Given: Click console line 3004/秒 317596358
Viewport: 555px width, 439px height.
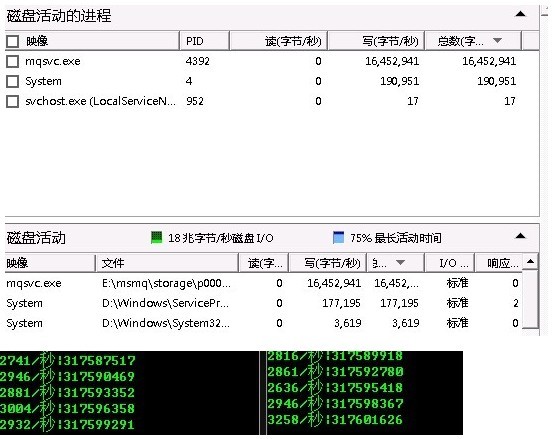Looking at the screenshot, I should [x=68, y=408].
